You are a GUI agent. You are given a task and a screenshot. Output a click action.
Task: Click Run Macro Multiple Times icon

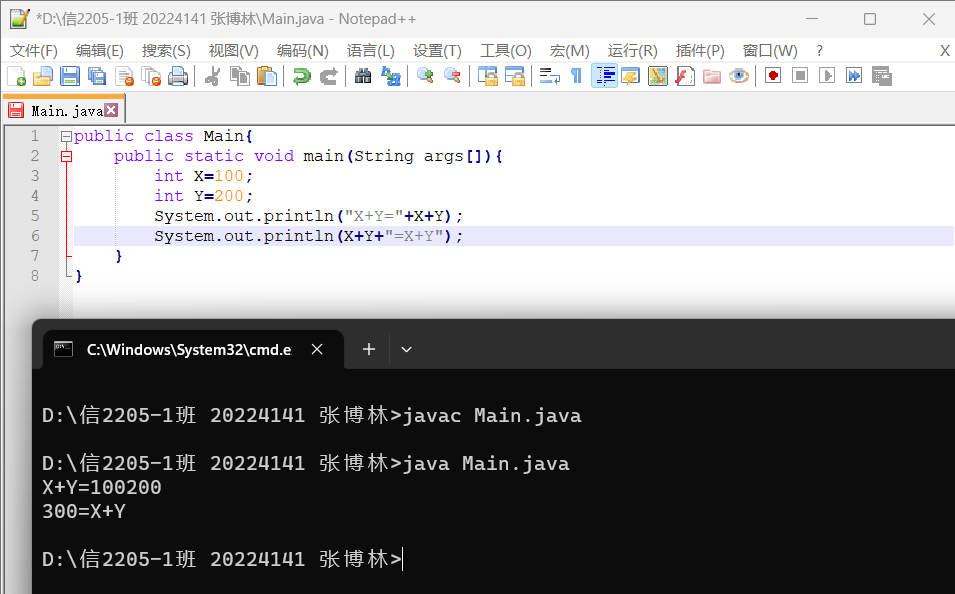(x=854, y=76)
